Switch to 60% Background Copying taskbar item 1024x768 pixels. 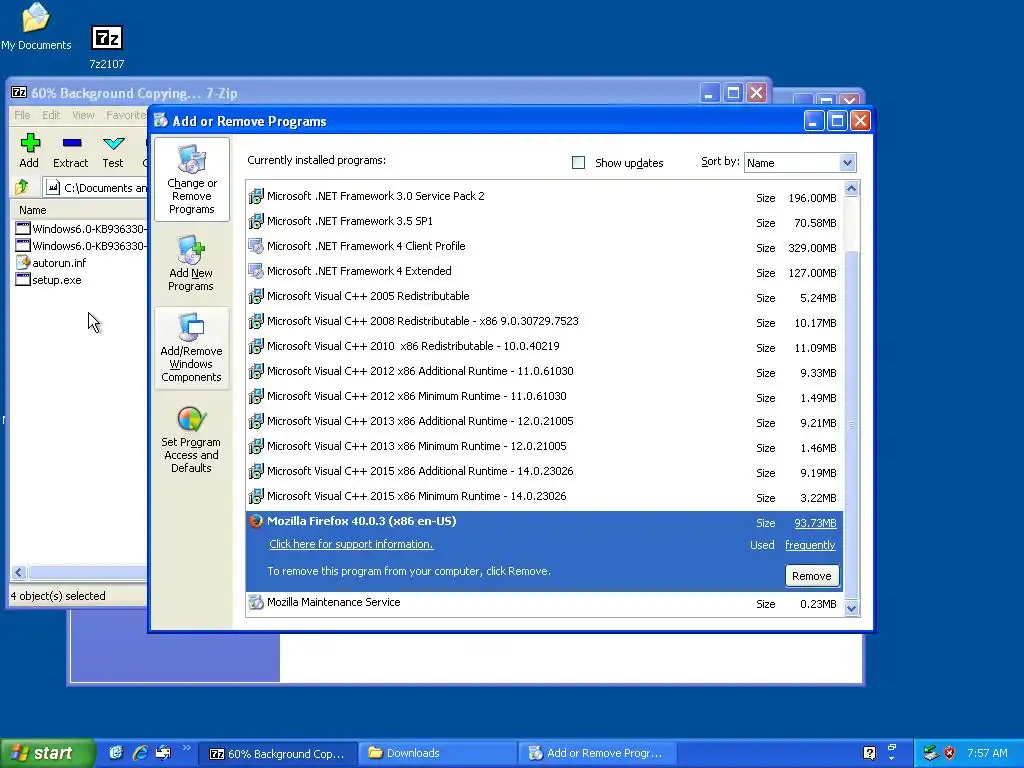tap(278, 753)
